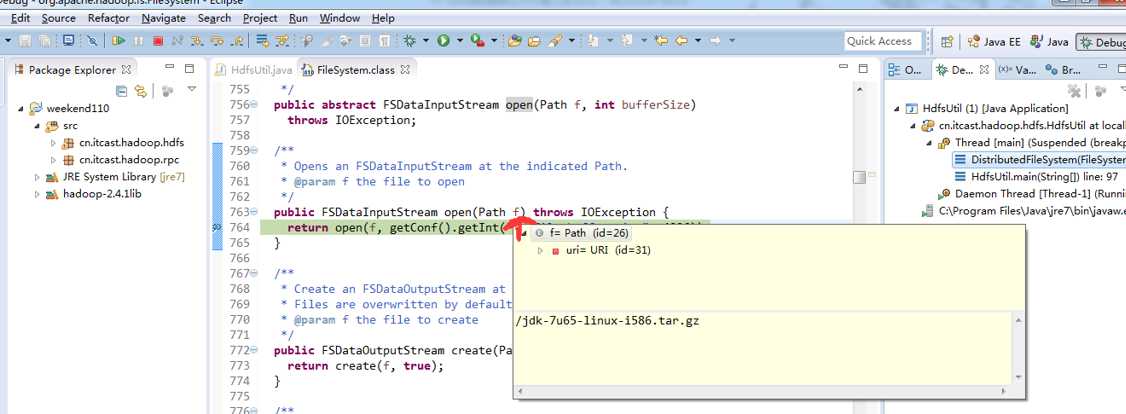Collapse code fold at line 756
This screenshot has width=1126, height=414.
[255, 105]
